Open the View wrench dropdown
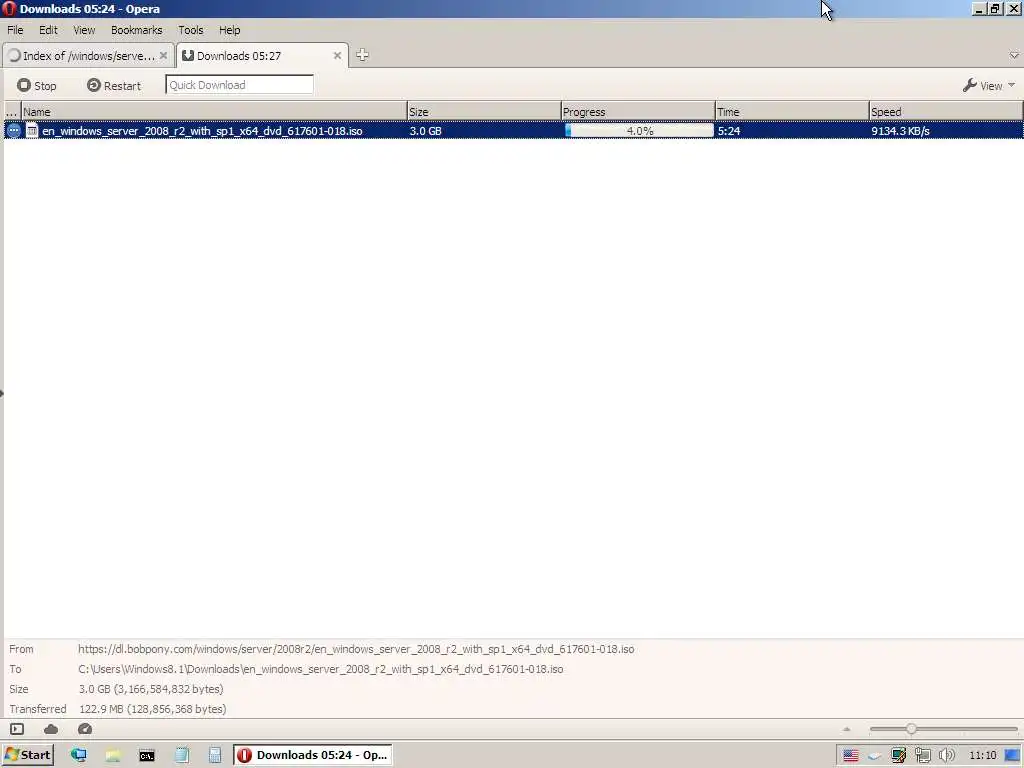The width and height of the screenshot is (1024, 768). click(x=989, y=86)
